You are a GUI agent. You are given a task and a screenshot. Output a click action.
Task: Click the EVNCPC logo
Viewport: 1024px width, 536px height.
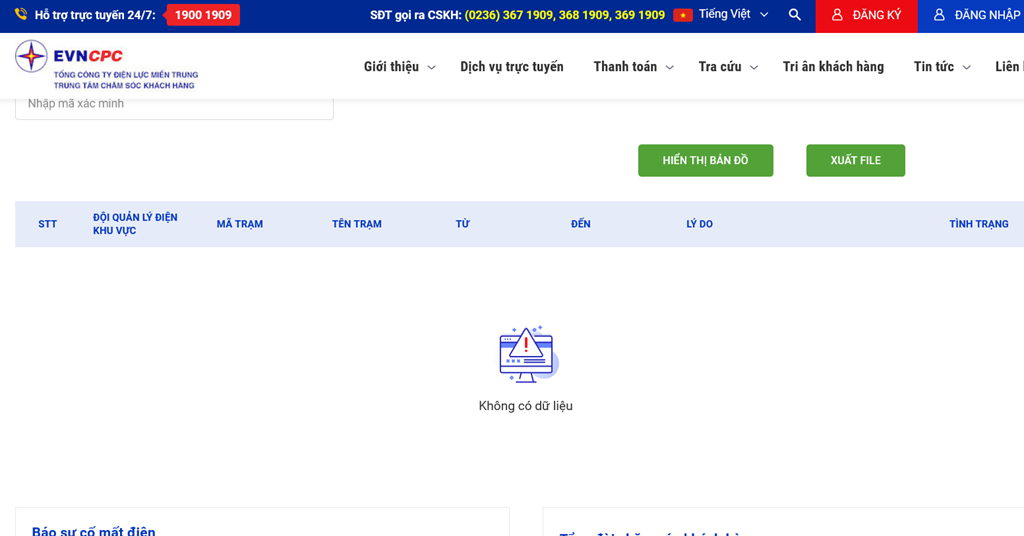click(106, 66)
